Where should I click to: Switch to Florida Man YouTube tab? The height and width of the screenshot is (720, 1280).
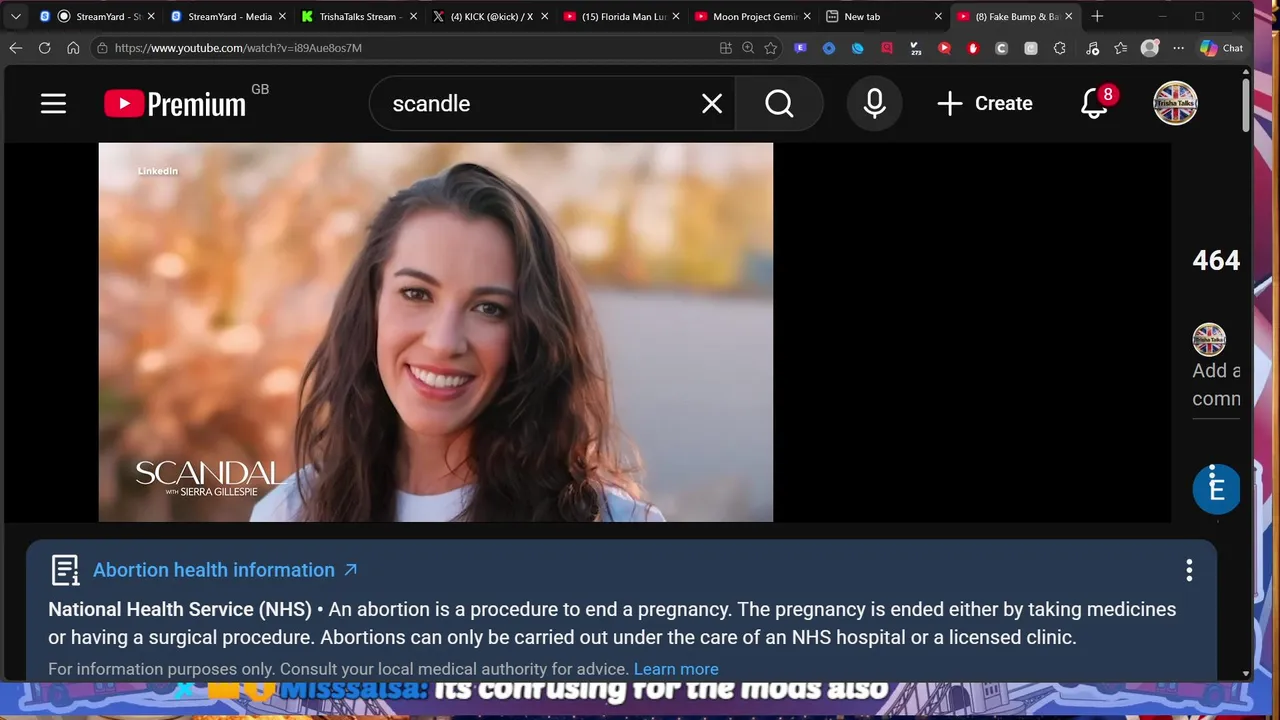pos(620,16)
